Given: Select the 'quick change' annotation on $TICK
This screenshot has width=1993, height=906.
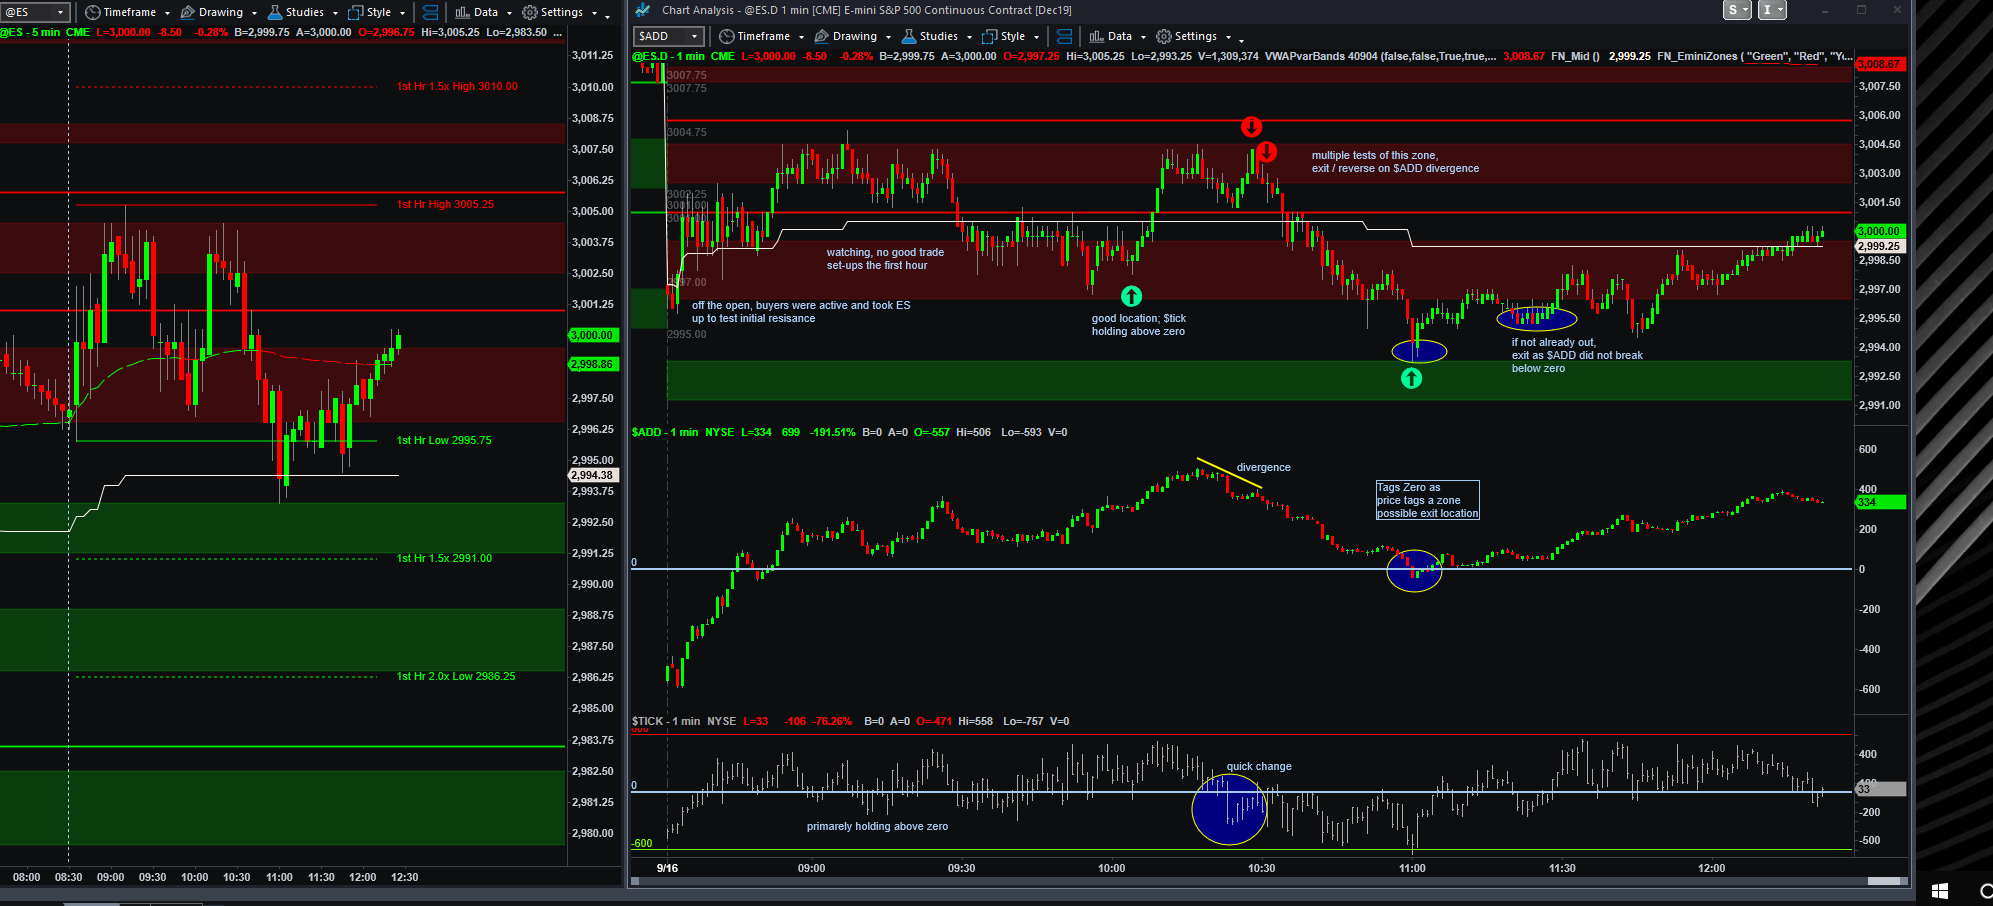Looking at the screenshot, I should coord(1259,766).
